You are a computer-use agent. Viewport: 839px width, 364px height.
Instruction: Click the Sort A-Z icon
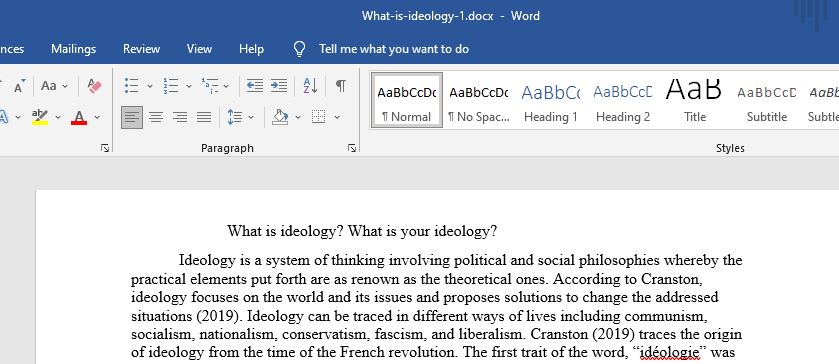point(310,86)
